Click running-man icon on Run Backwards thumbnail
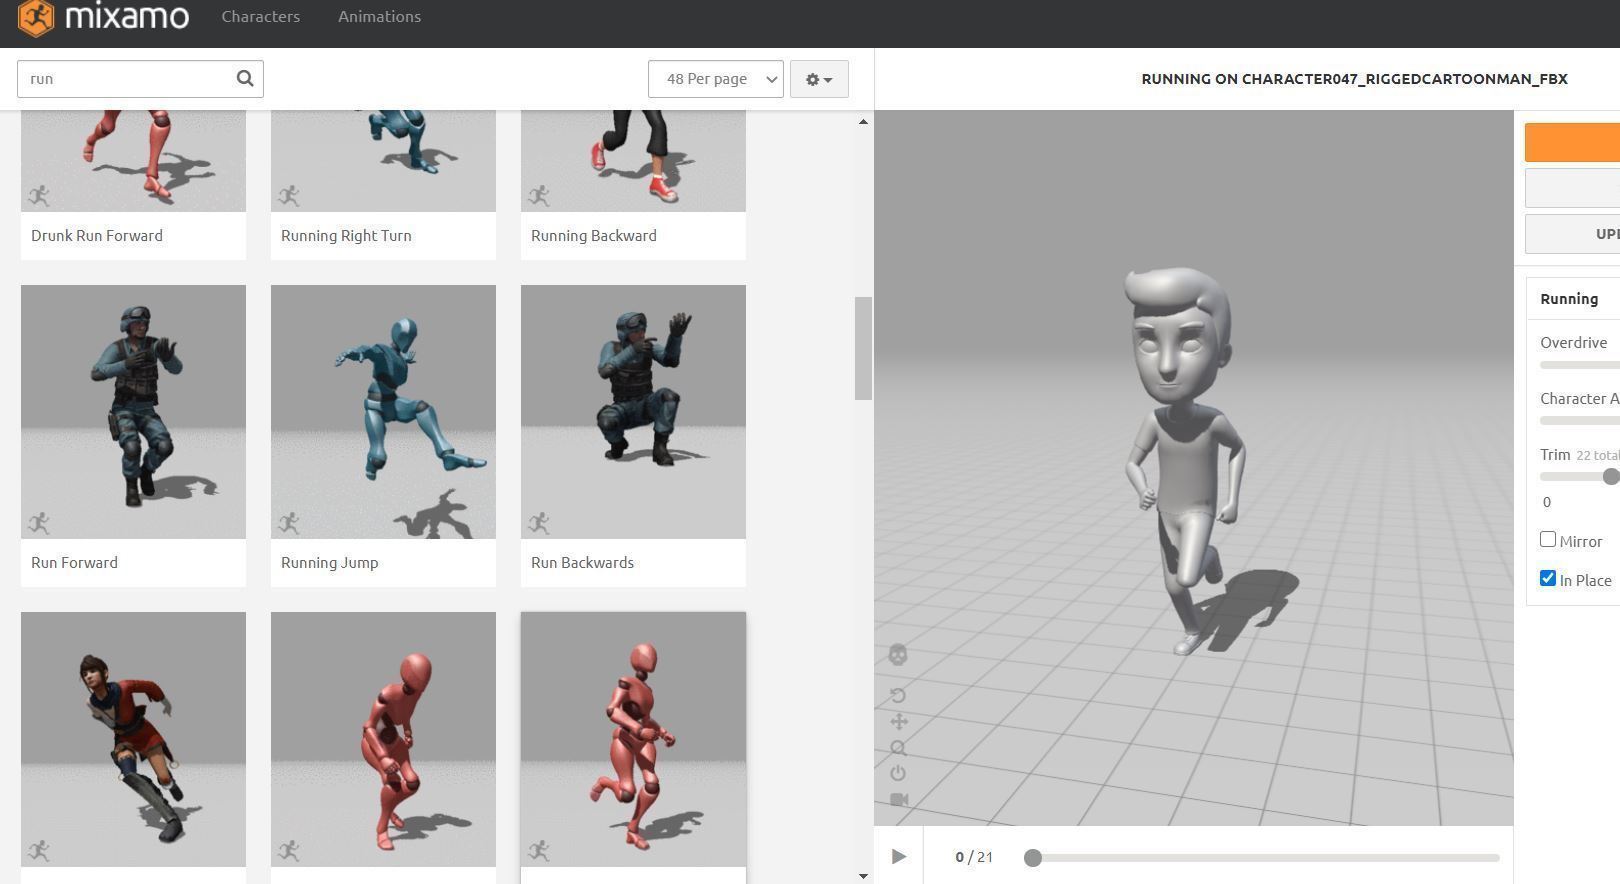 [539, 522]
